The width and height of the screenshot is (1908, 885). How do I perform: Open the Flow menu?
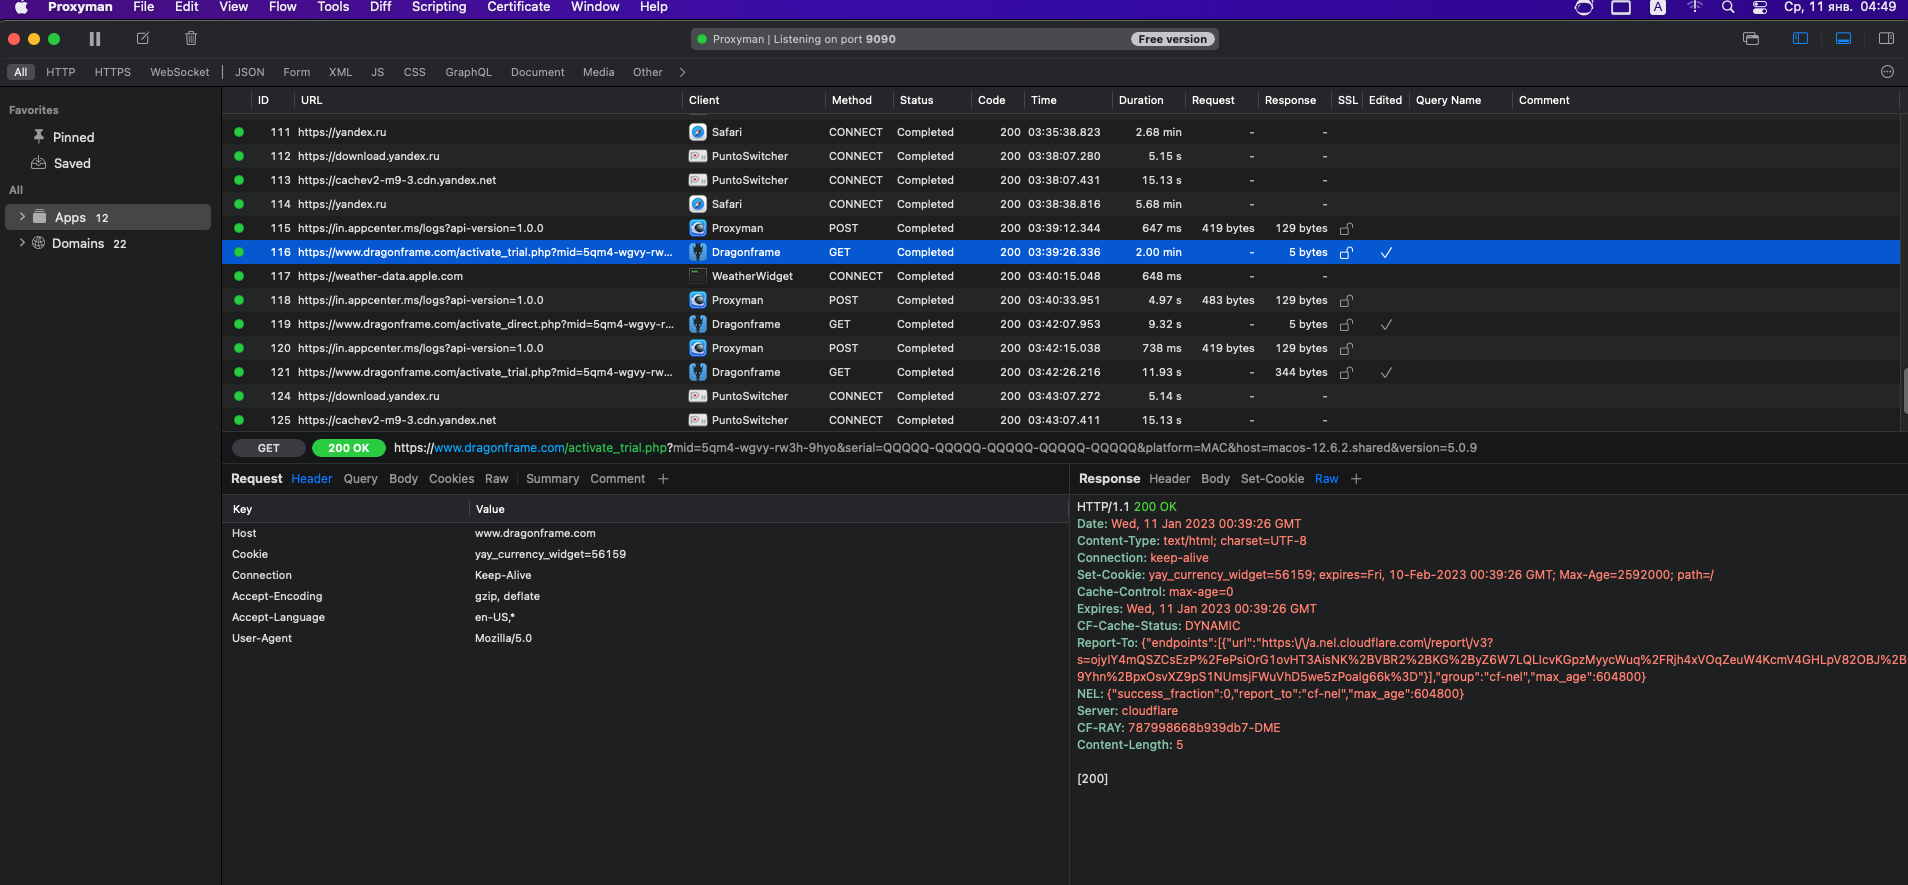pyautogui.click(x=283, y=7)
